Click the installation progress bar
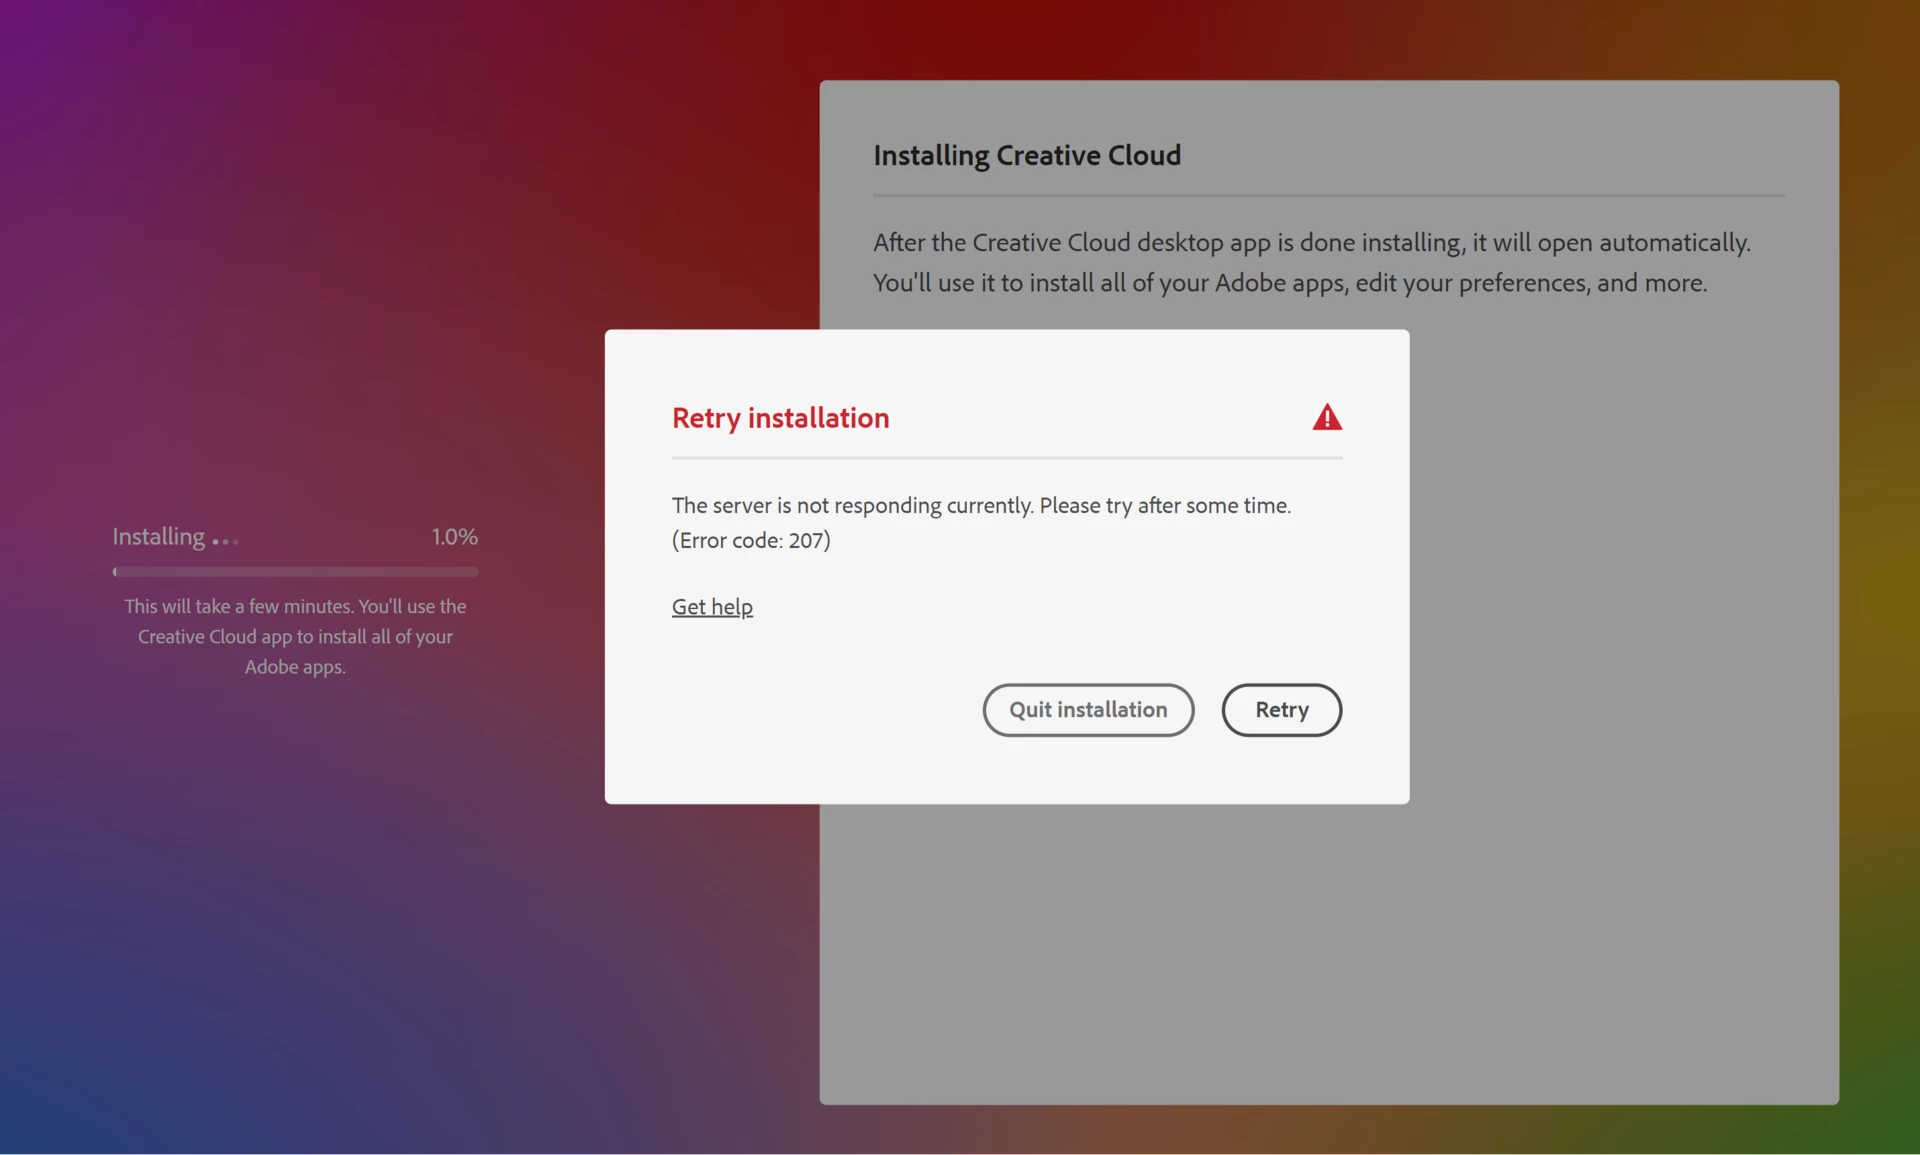This screenshot has width=1920, height=1155. pyautogui.click(x=295, y=572)
